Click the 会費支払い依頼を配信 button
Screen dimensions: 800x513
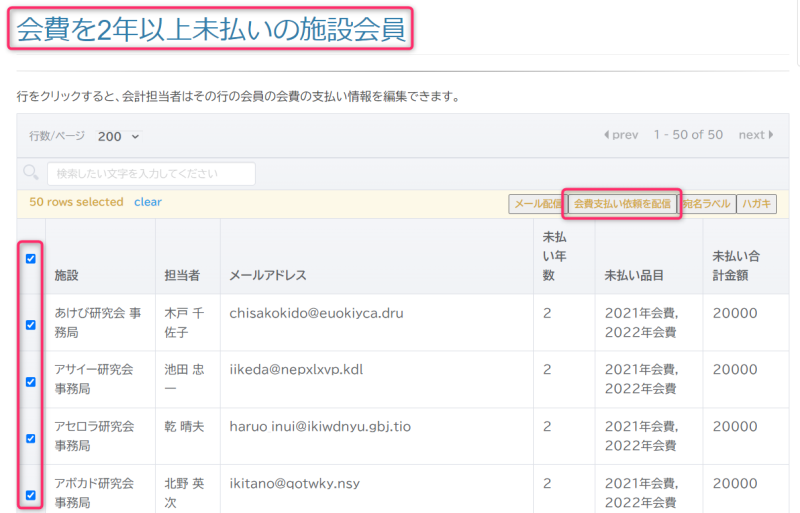pyautogui.click(x=621, y=204)
